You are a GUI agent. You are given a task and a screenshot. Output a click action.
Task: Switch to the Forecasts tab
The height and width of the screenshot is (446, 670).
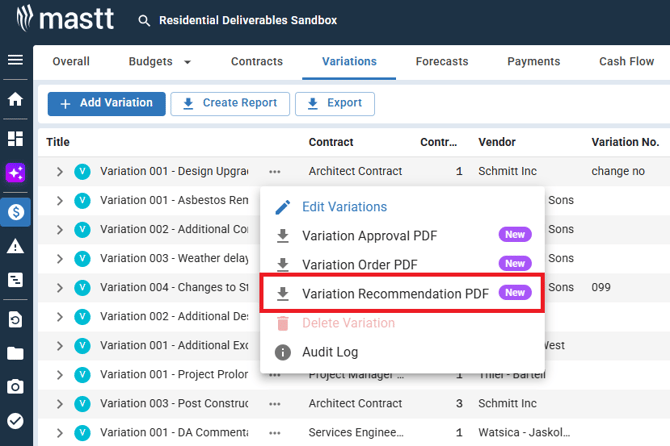tap(442, 62)
